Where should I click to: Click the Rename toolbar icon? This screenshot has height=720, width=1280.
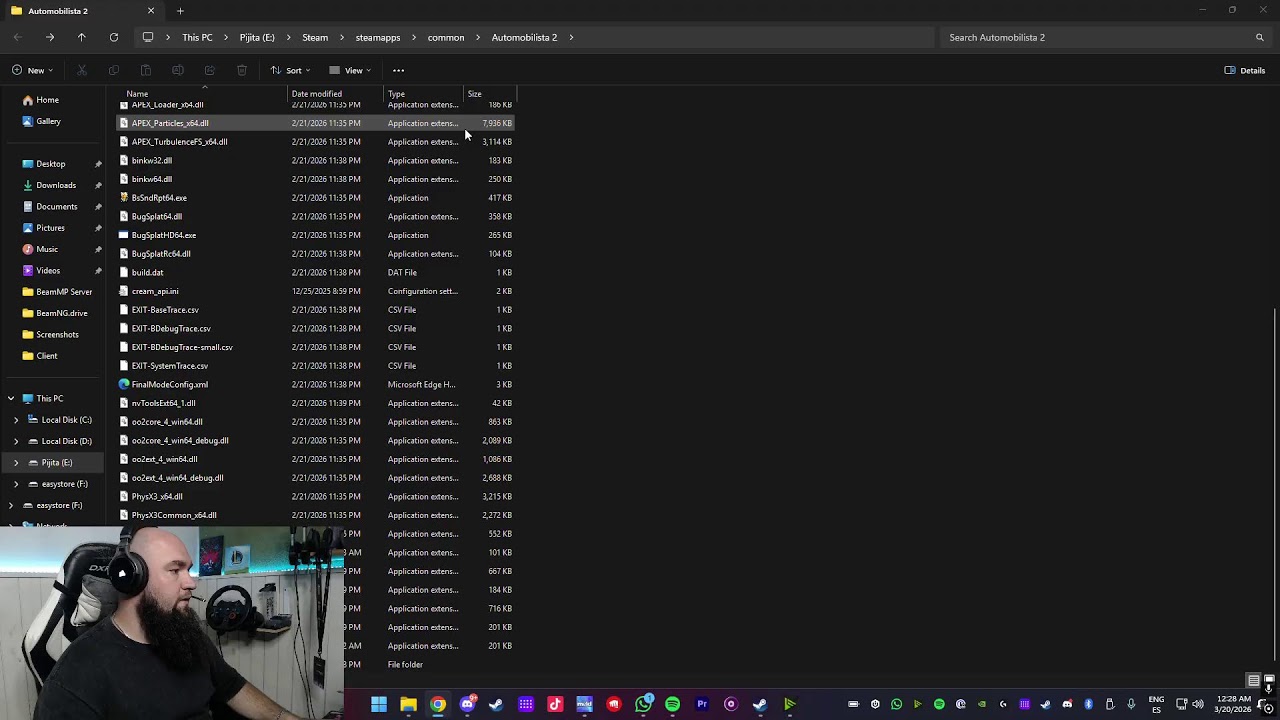pos(178,70)
